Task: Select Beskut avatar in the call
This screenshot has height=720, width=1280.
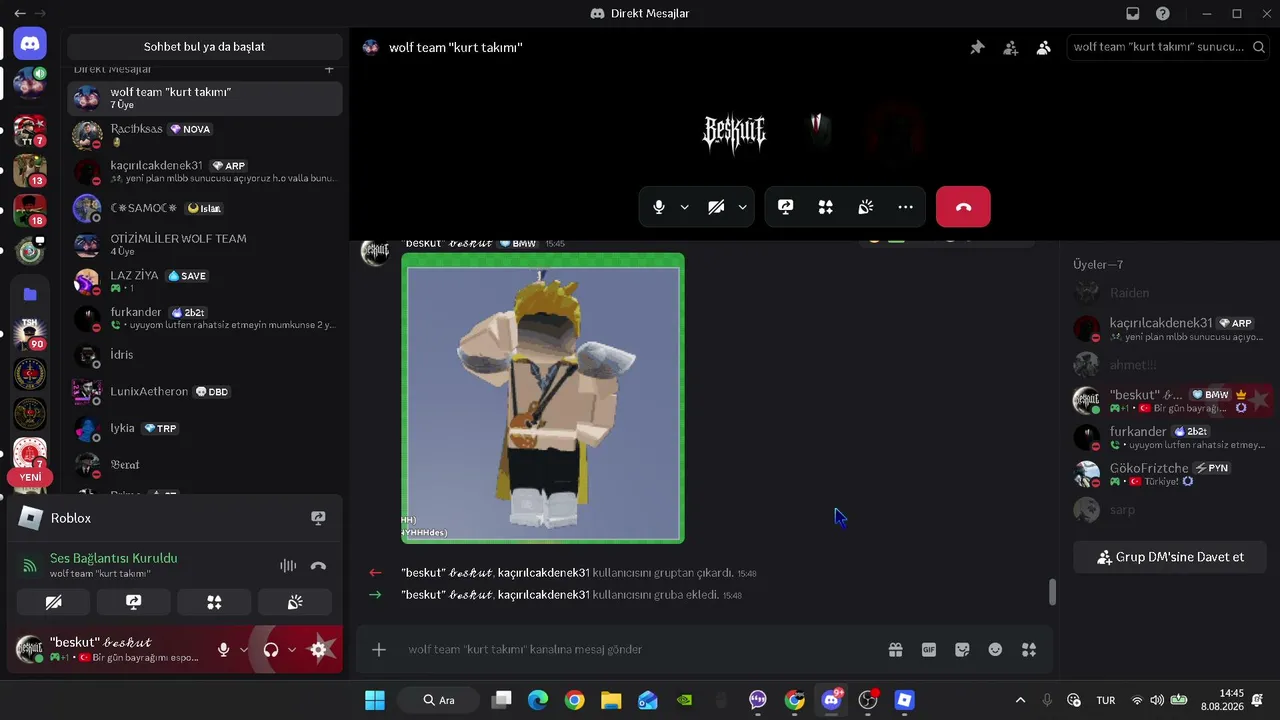Action: (735, 130)
